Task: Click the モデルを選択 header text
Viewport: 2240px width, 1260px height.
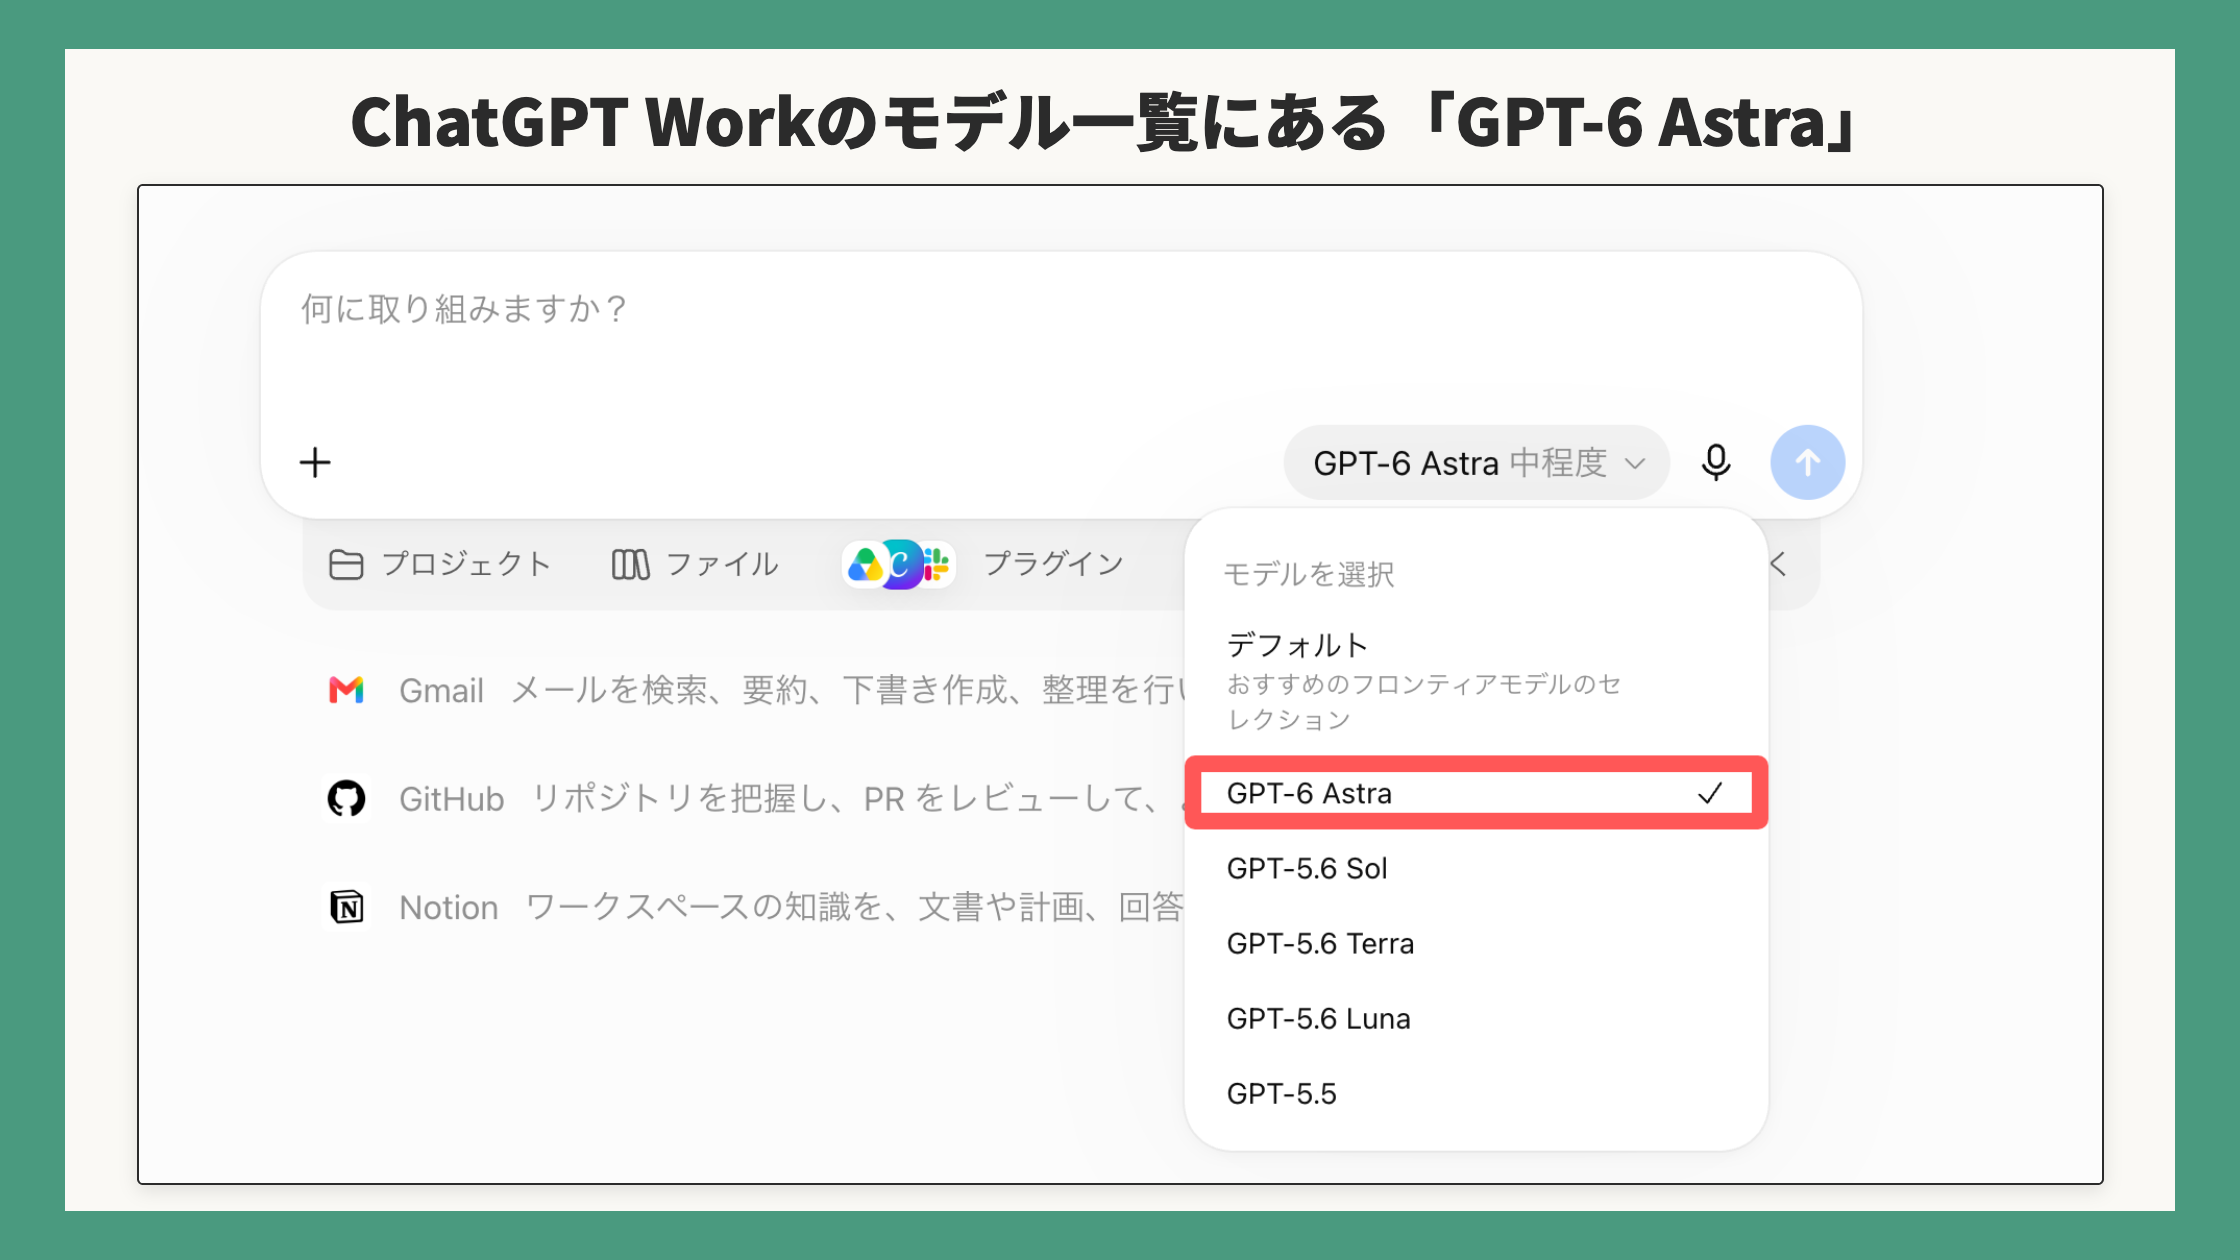Action: tap(1309, 574)
